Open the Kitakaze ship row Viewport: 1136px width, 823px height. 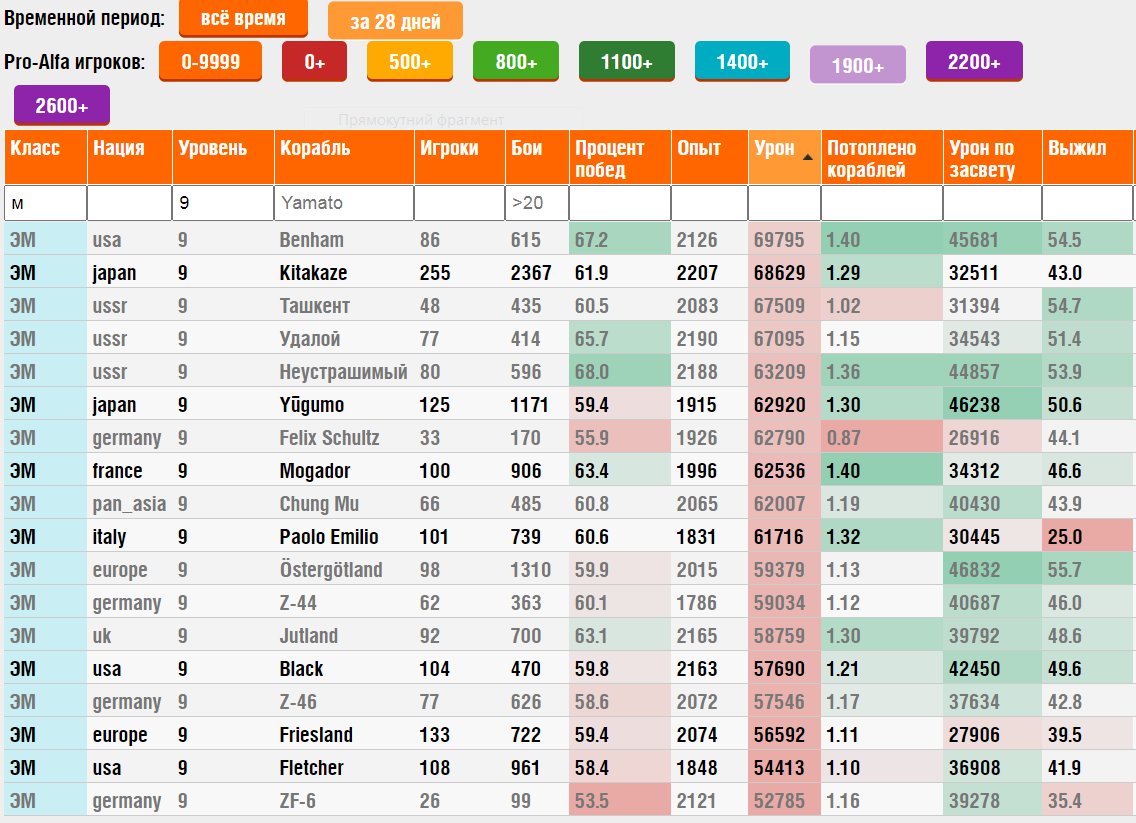(568, 272)
